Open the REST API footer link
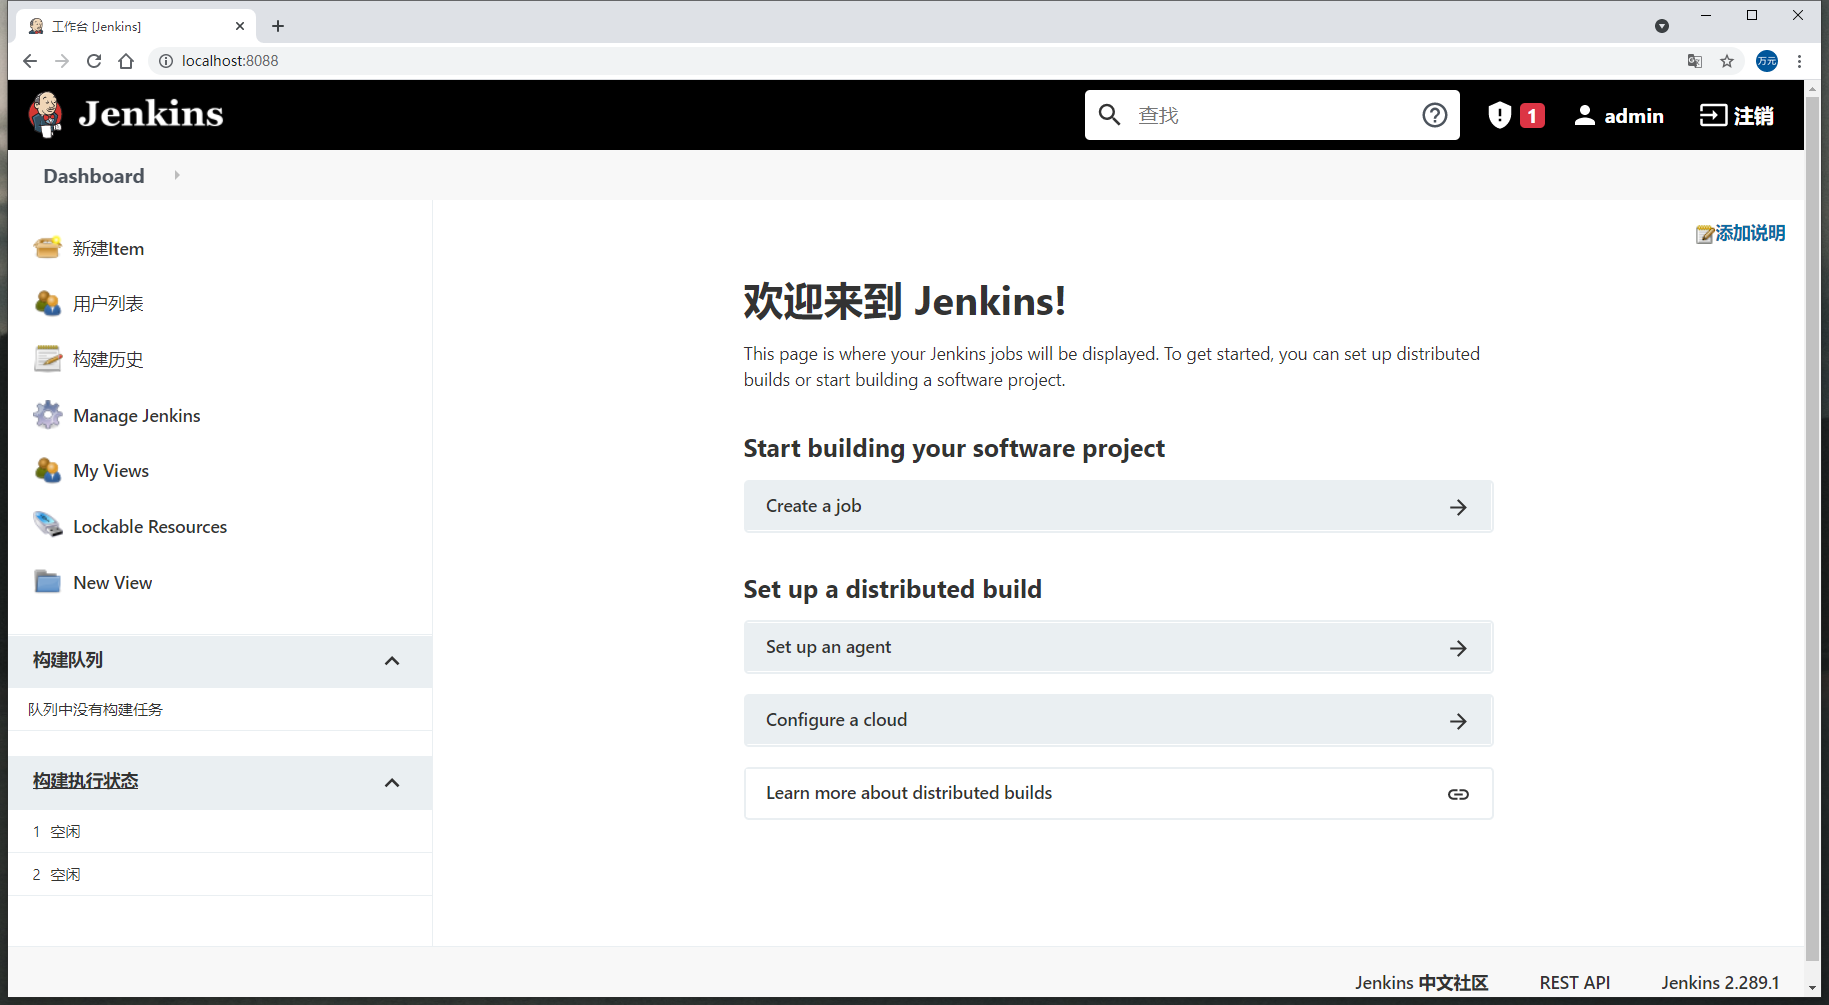1829x1005 pixels. 1574,983
